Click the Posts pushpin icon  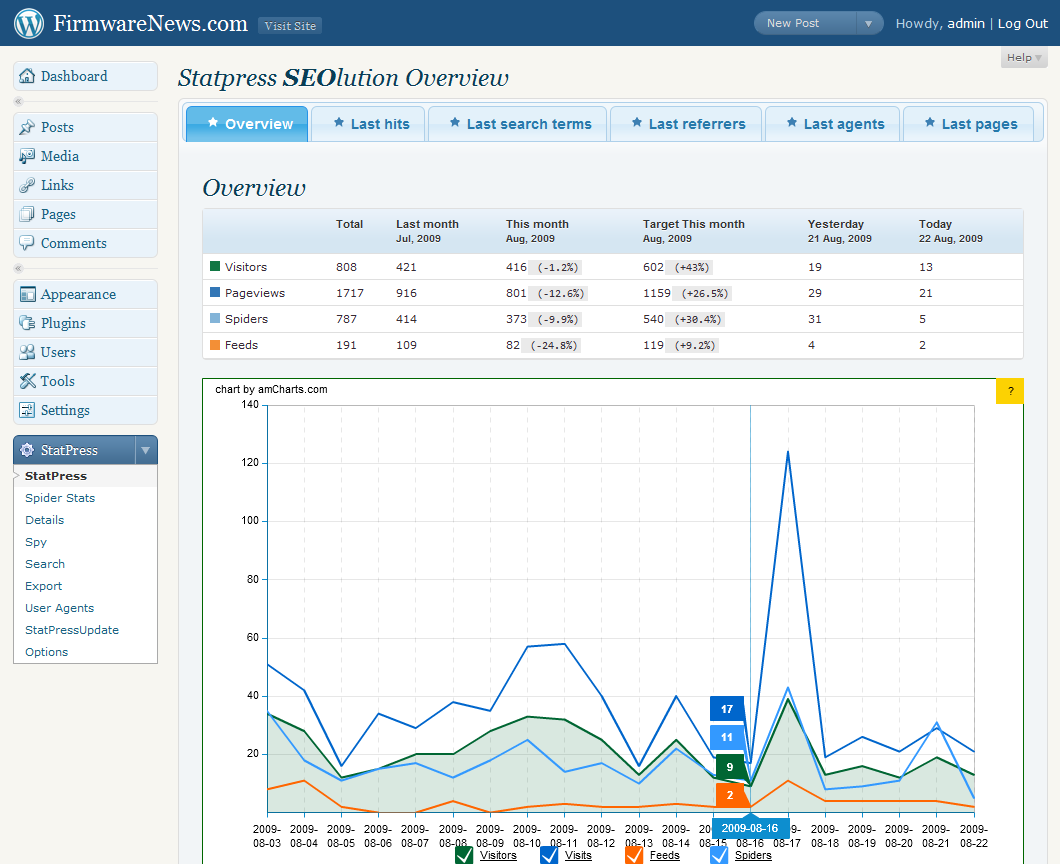[27, 128]
